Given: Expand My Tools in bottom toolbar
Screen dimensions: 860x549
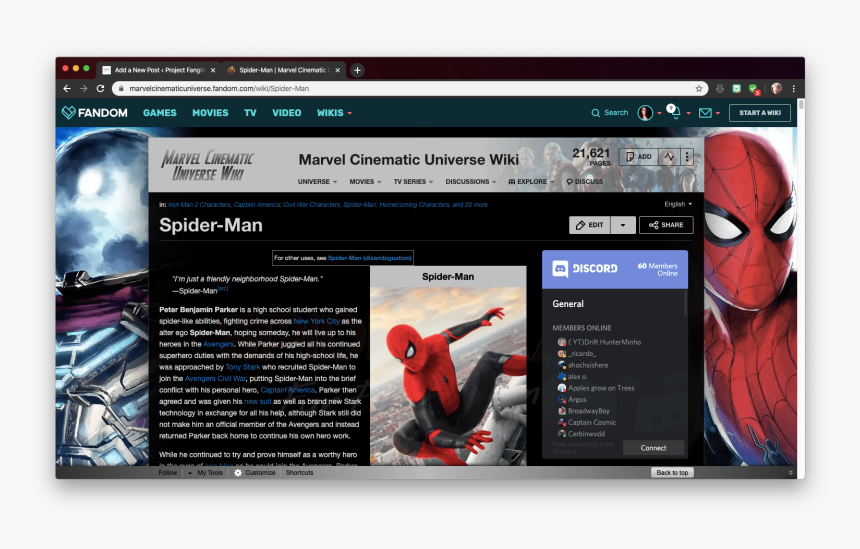Looking at the screenshot, I should click(206, 473).
